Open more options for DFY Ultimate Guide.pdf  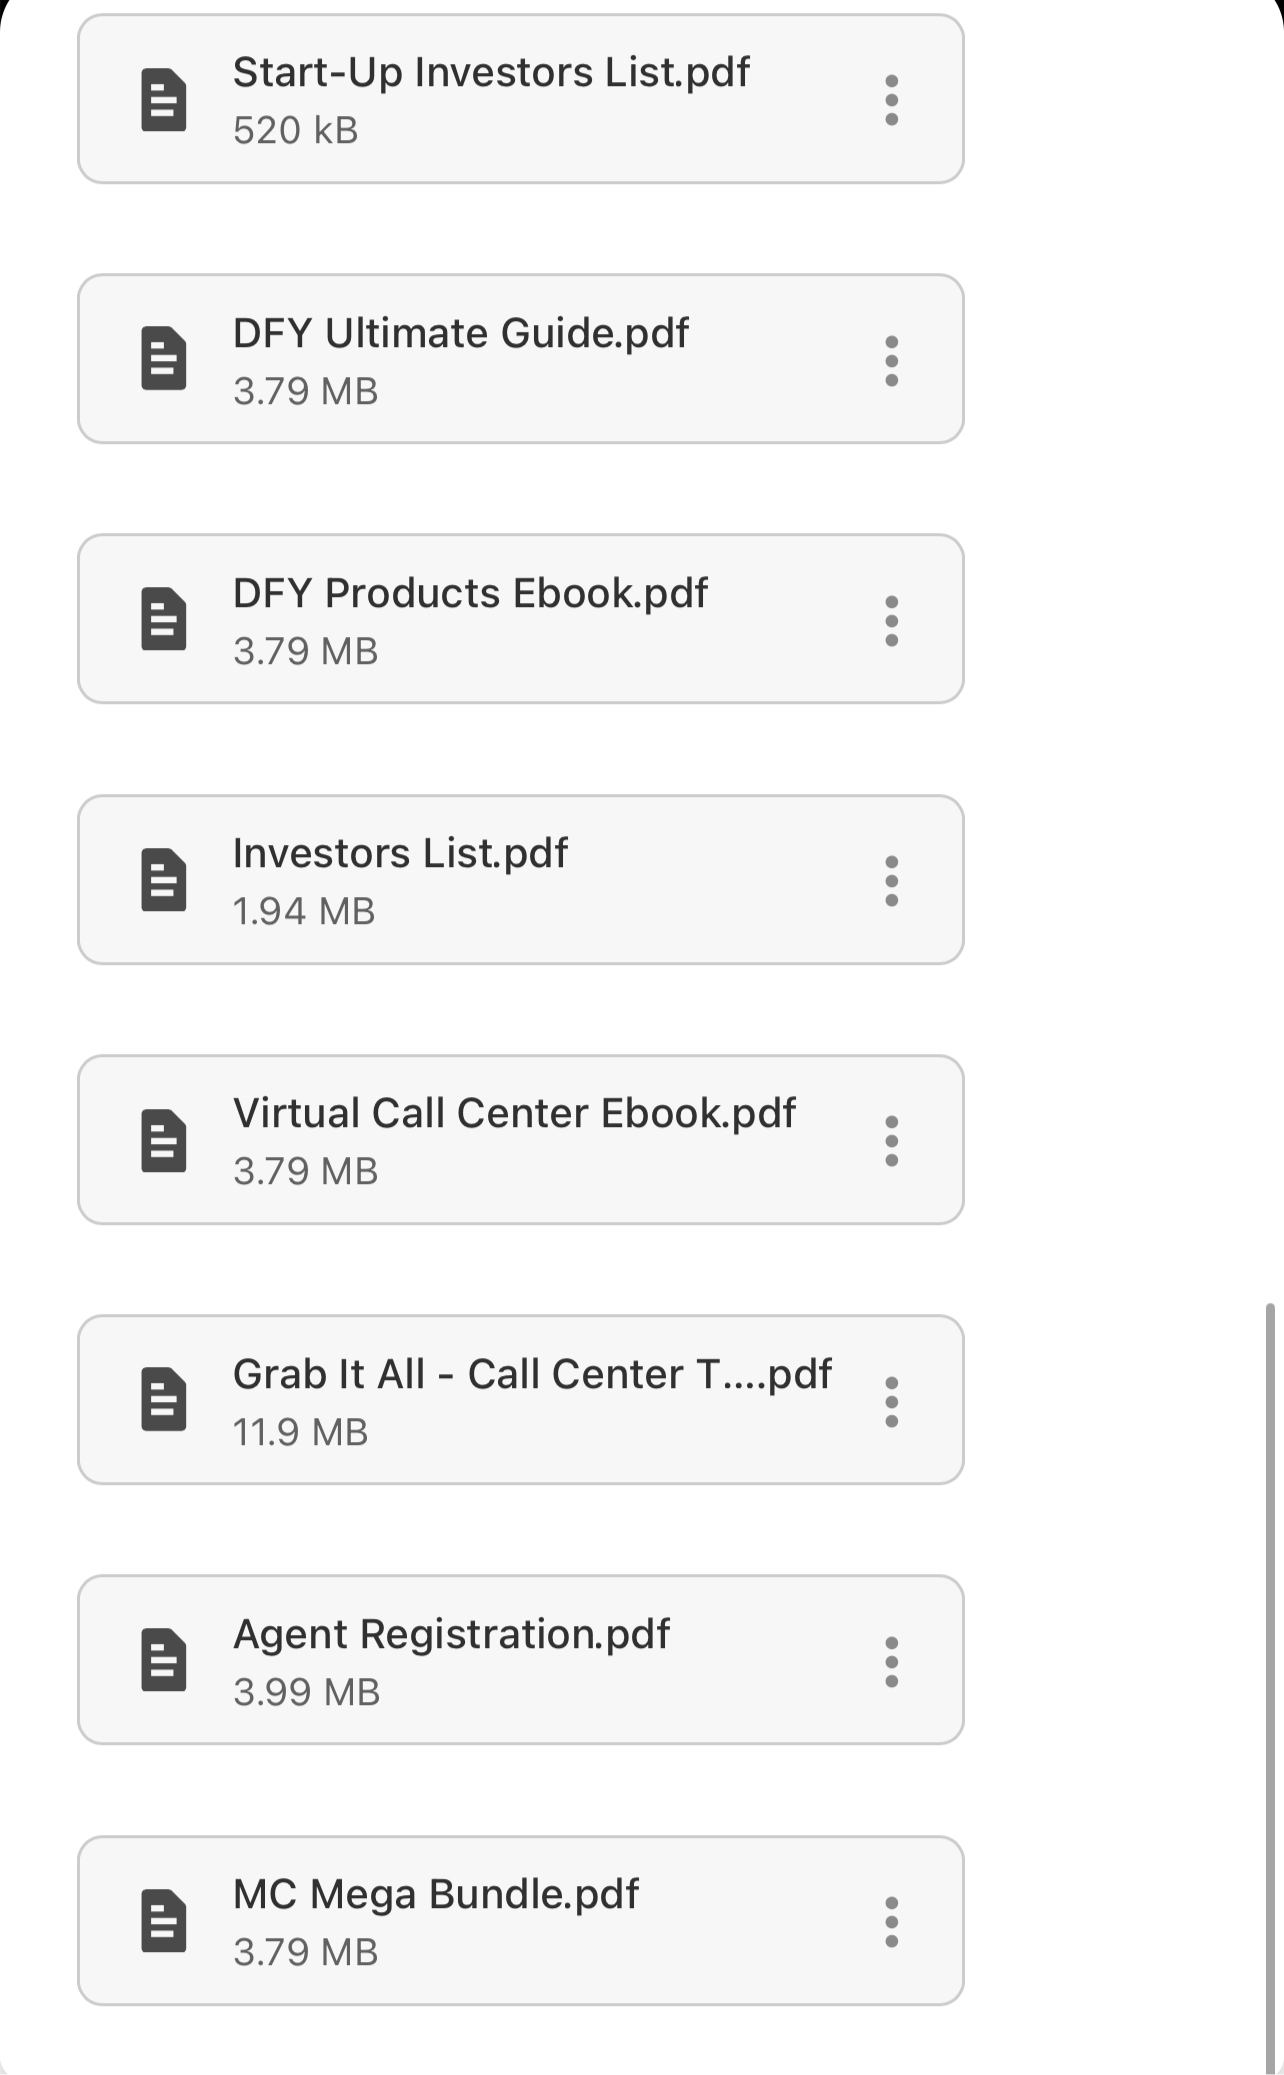click(x=891, y=360)
